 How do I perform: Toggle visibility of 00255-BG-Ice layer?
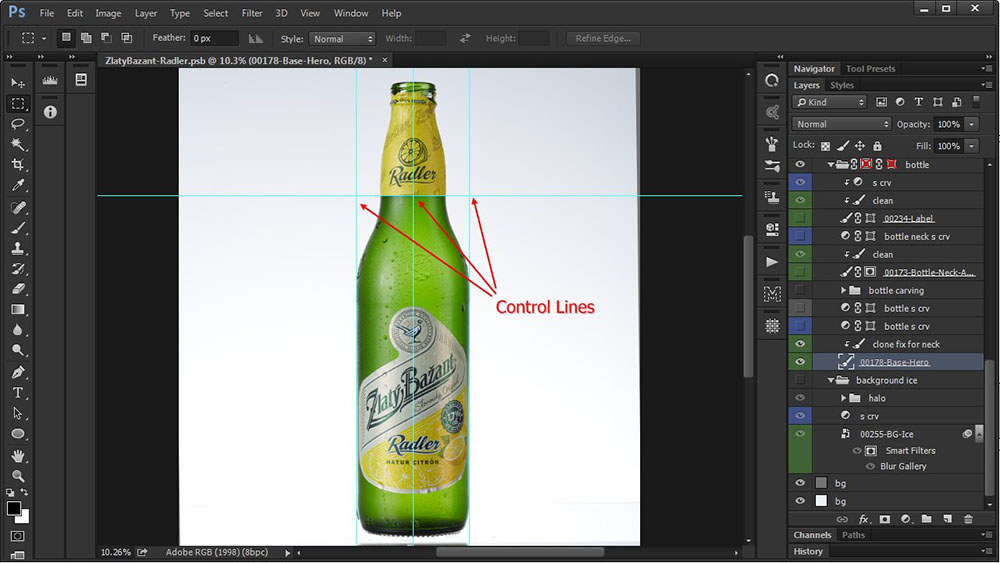(800, 434)
